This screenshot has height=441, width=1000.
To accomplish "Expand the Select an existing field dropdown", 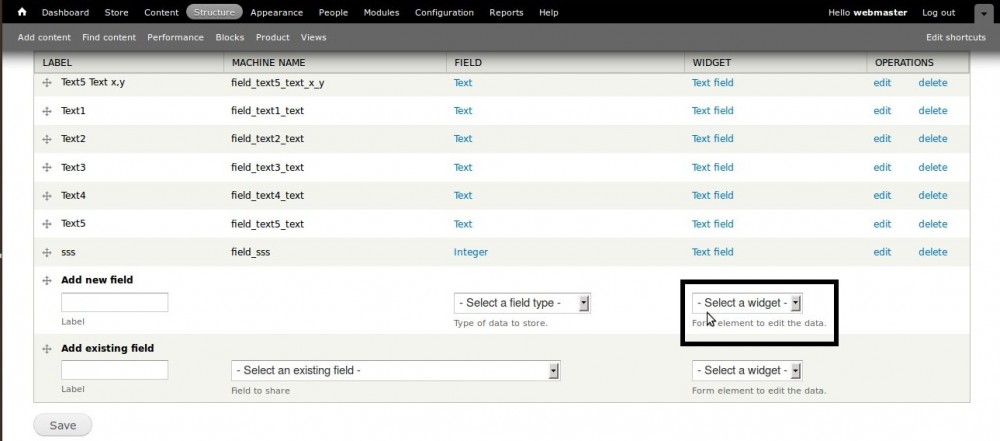I will [x=395, y=371].
